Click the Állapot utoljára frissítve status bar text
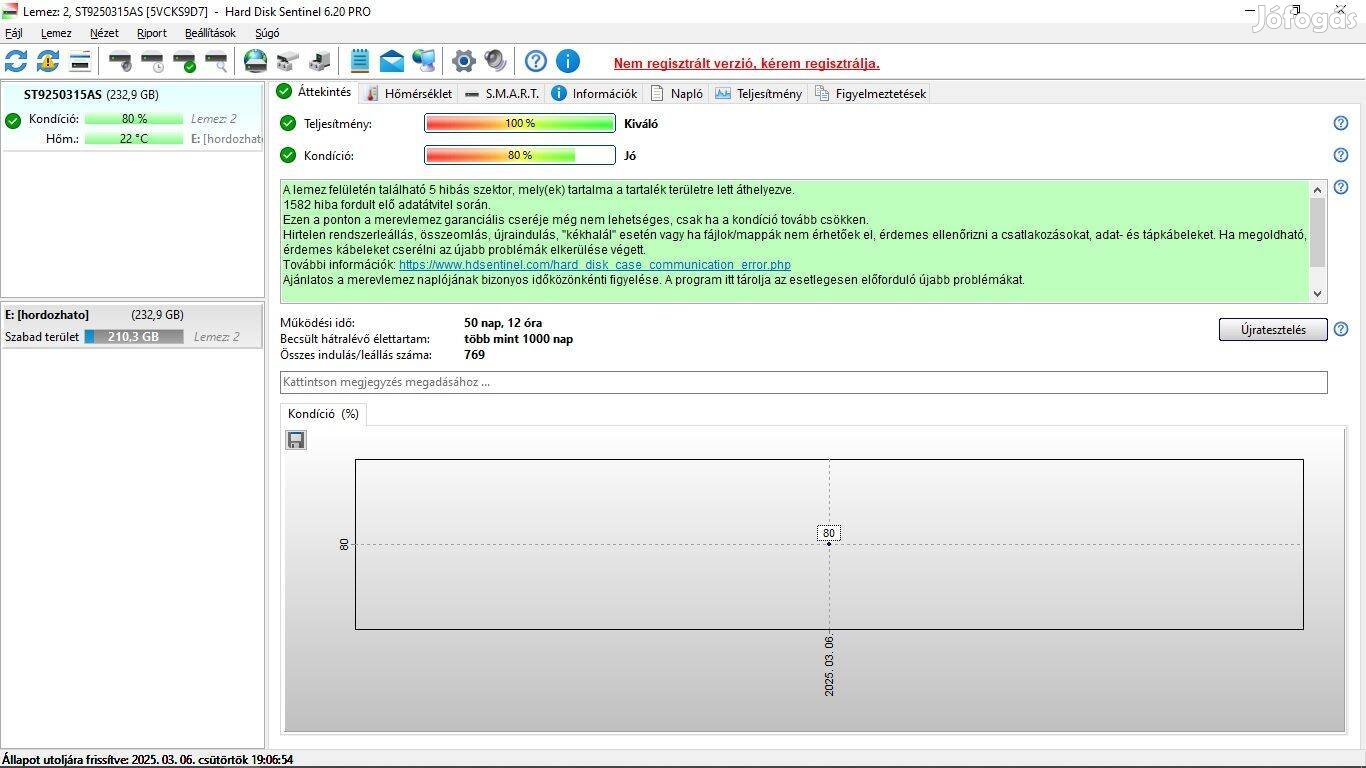 click(x=148, y=760)
